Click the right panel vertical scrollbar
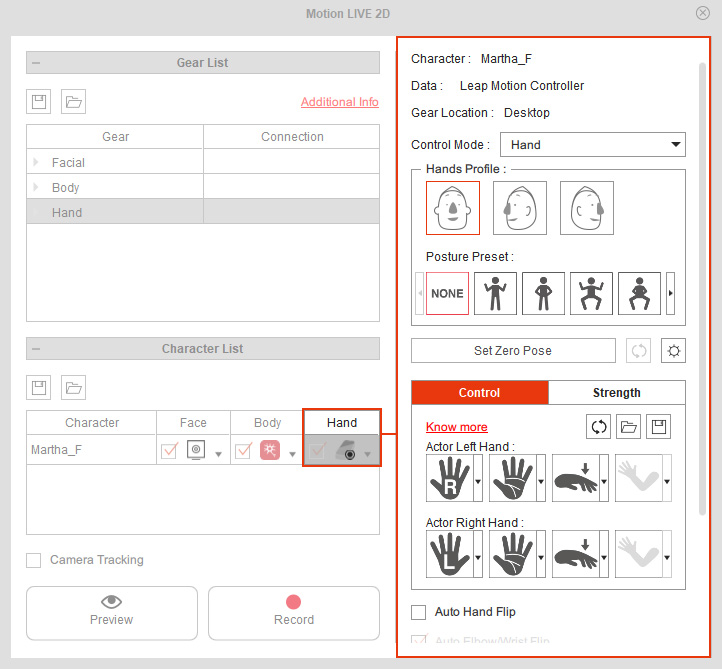Viewport: 722px width, 669px height. tap(702, 289)
